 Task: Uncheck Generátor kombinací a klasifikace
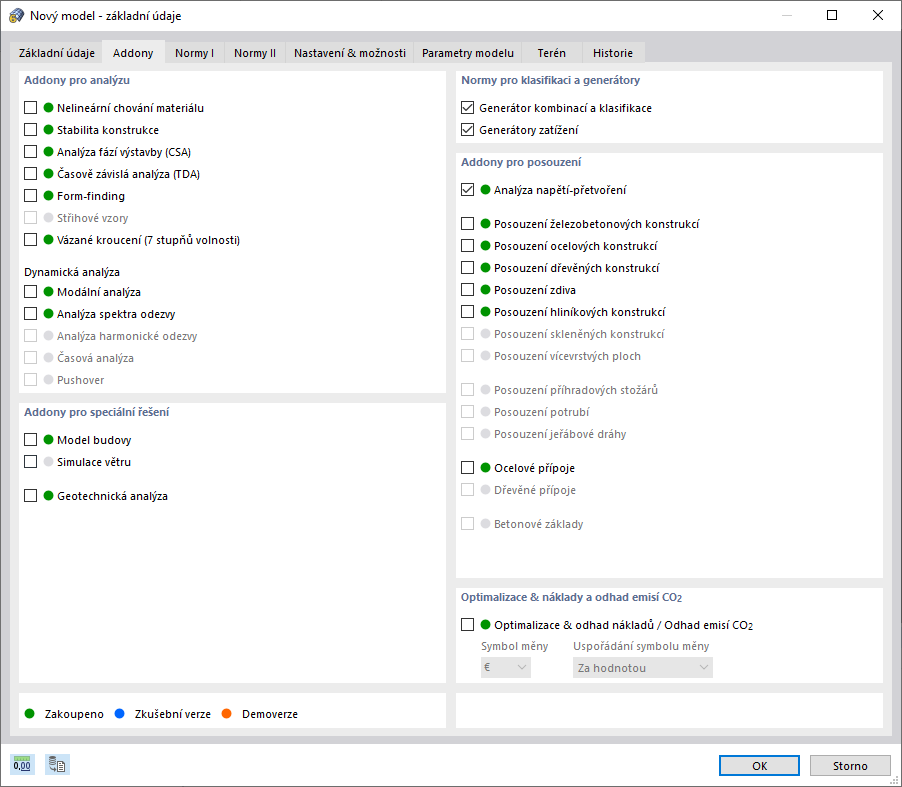(467, 107)
